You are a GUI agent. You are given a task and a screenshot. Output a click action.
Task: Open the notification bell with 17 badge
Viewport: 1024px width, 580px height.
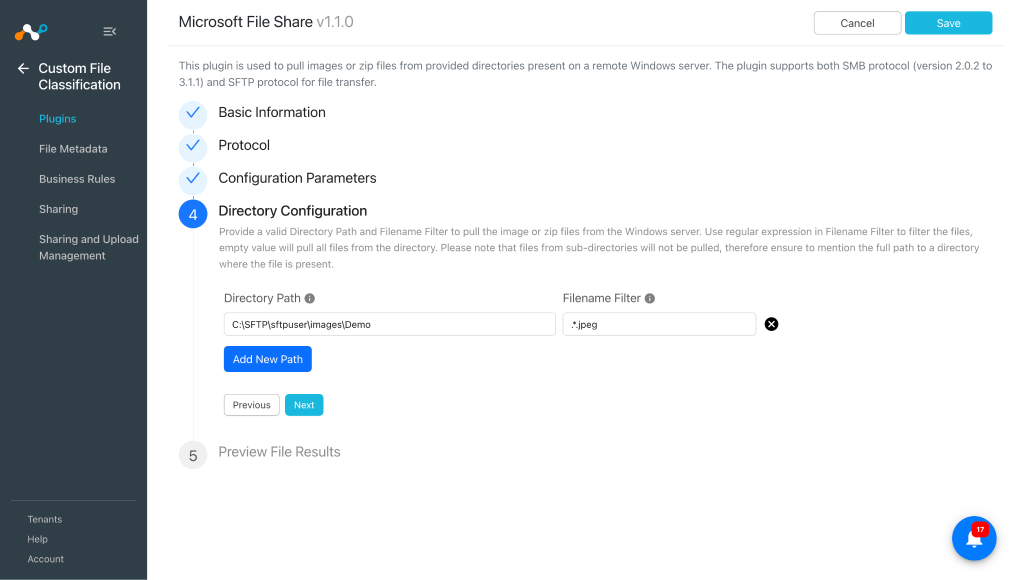pos(974,538)
